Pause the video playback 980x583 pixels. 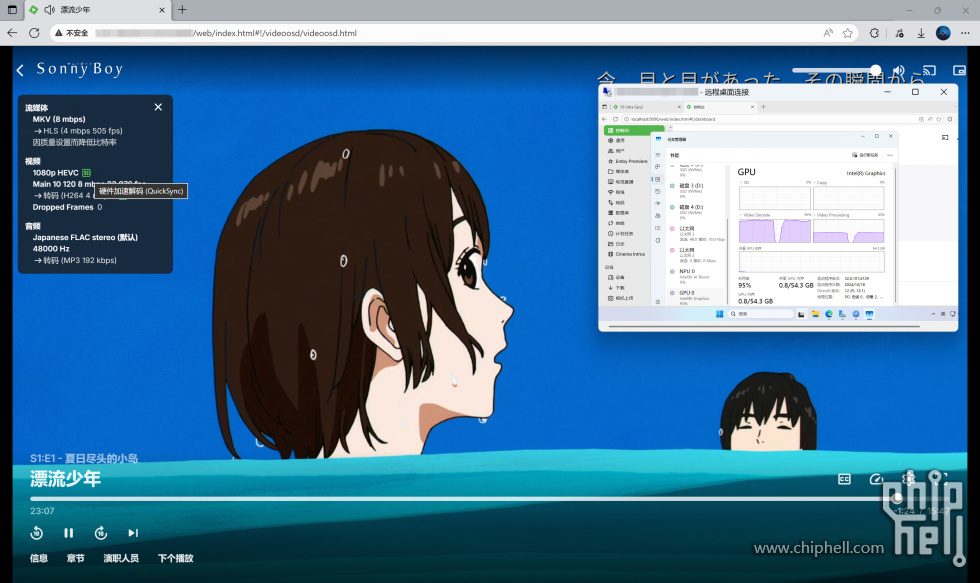tap(69, 533)
